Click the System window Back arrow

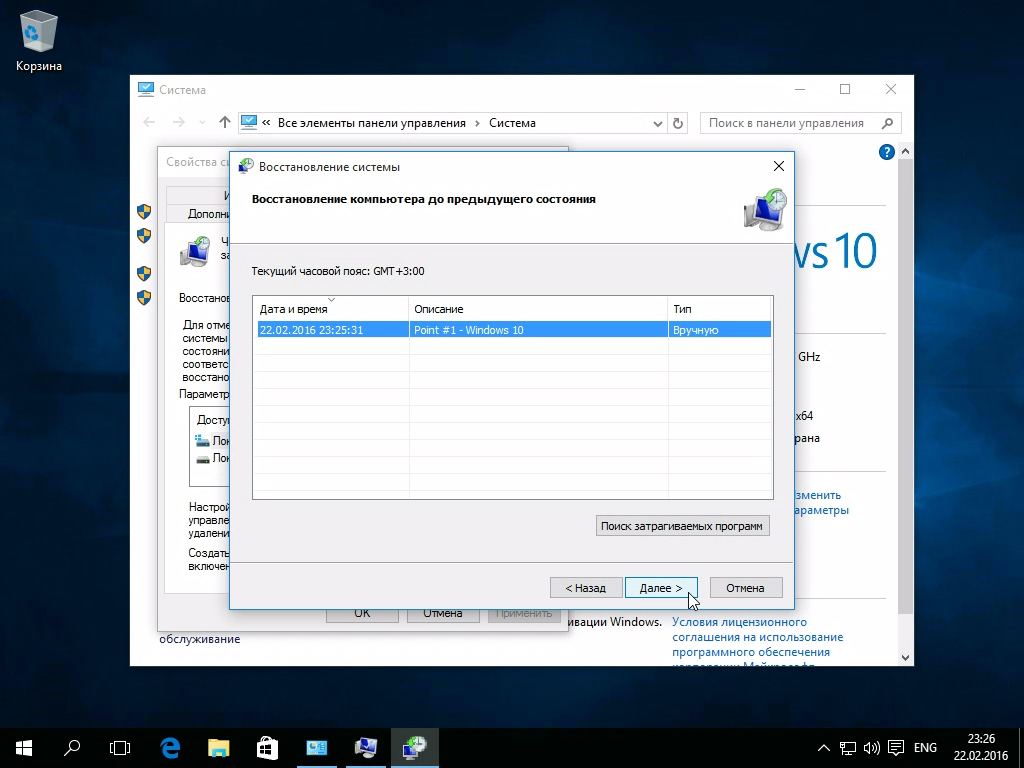point(150,123)
